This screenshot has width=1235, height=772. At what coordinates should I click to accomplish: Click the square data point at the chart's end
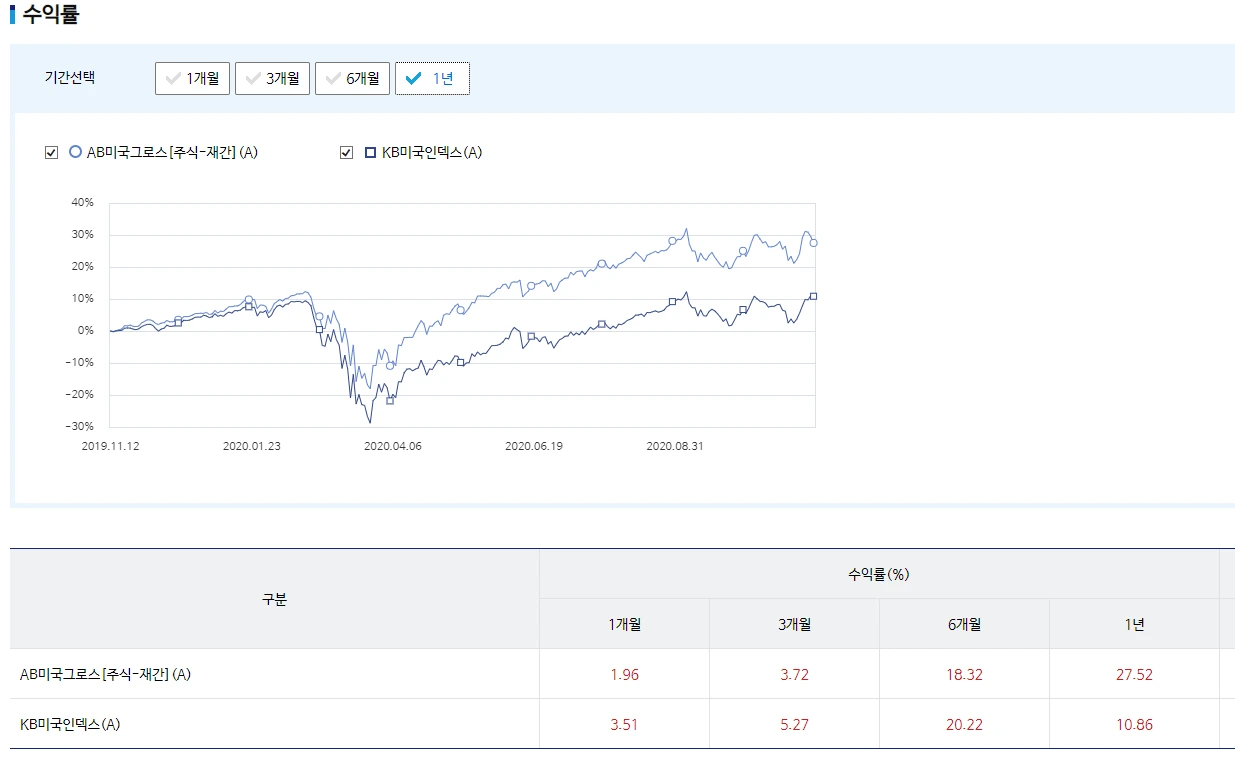pyautogui.click(x=813, y=295)
